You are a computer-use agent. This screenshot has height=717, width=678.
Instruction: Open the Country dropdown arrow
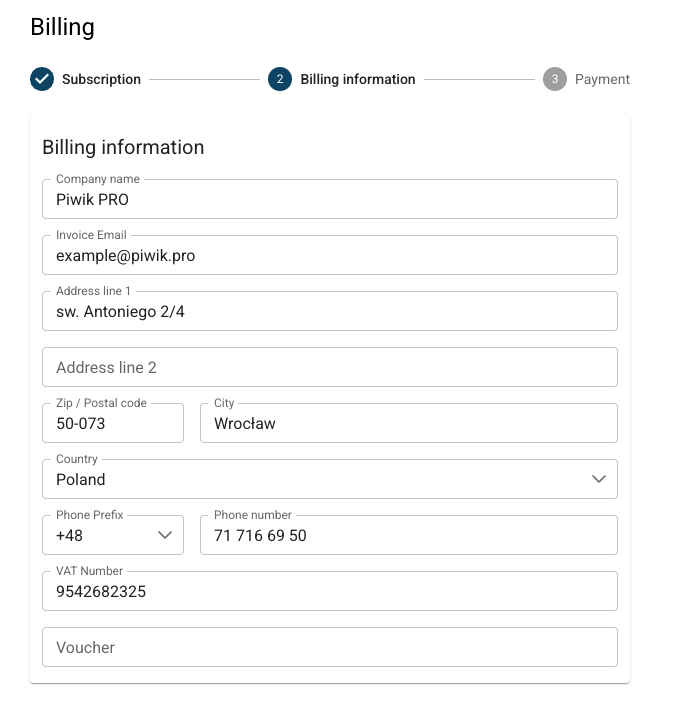click(599, 479)
